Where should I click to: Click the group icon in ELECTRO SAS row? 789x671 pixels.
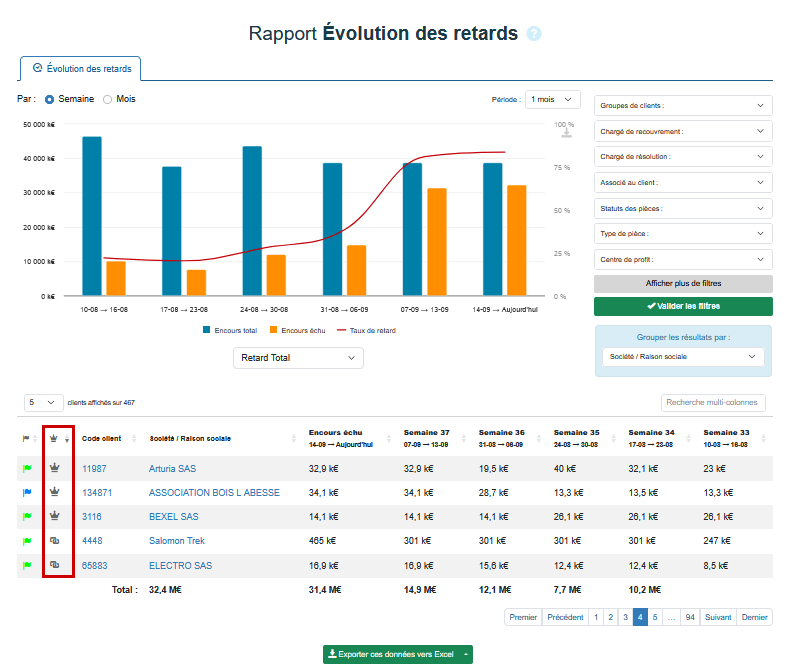coord(55,565)
